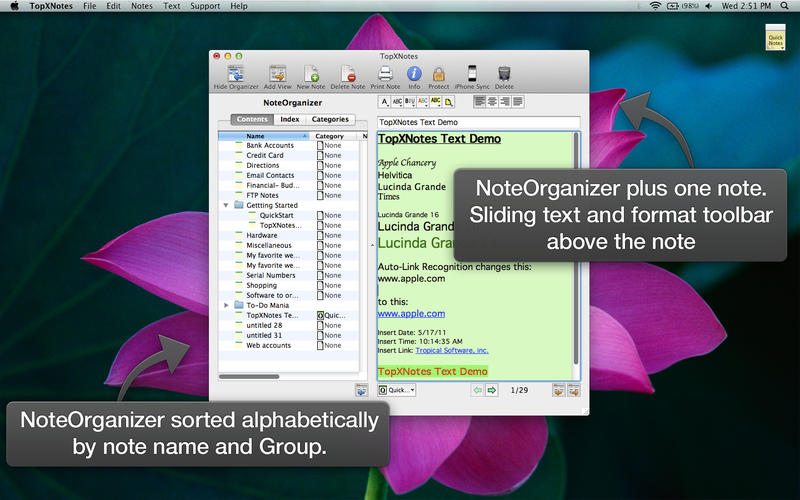Select the center-align text button
The height and width of the screenshot is (500, 800).
pyautogui.click(x=492, y=101)
